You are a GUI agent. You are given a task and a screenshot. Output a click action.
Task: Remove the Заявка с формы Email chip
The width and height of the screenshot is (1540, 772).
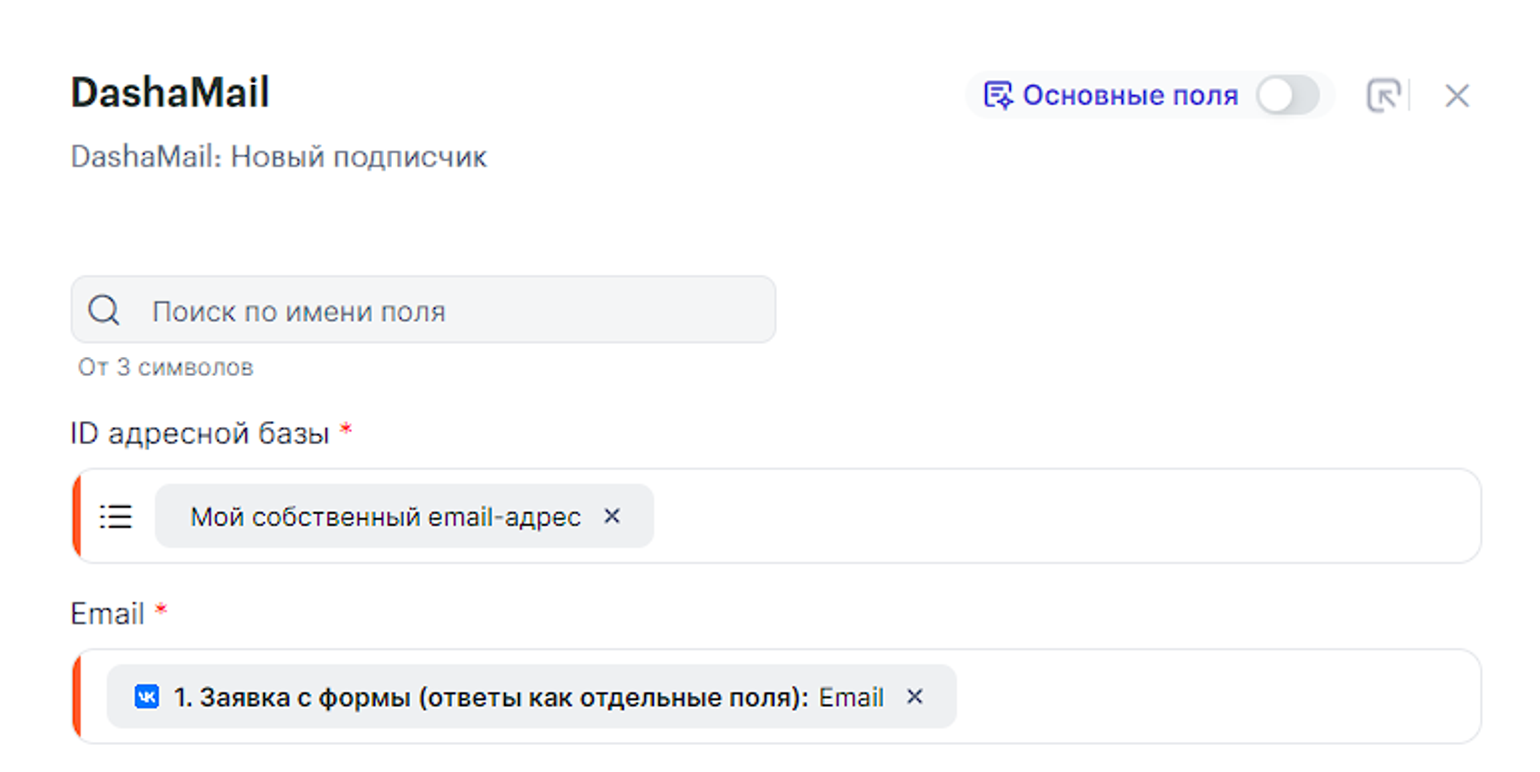click(x=914, y=697)
